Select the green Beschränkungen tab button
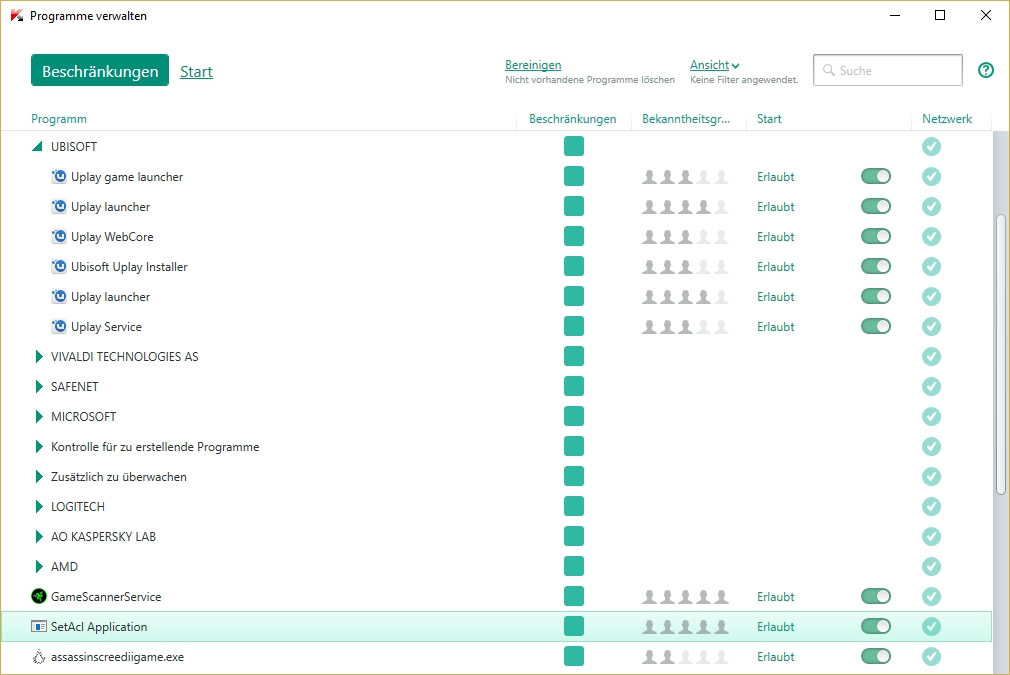The height and width of the screenshot is (675, 1010). click(x=100, y=70)
